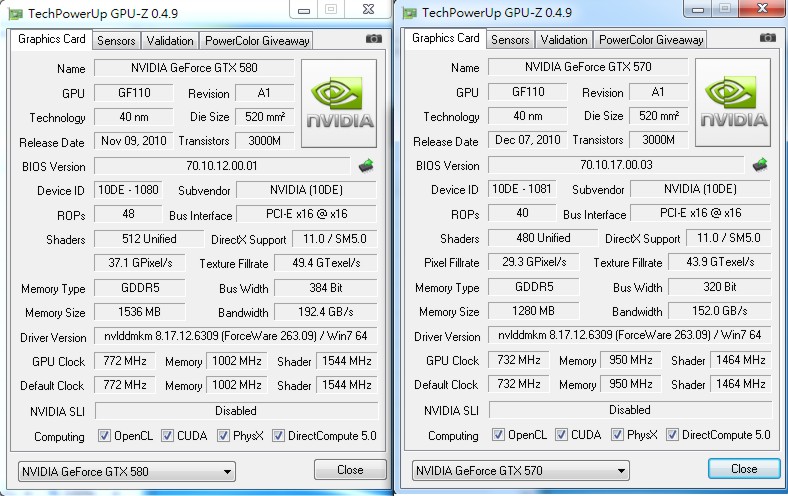Toggle DirectCompute 5.0 checkbox in GTX 570 window
Image resolution: width=788 pixels, height=496 pixels.
672,435
